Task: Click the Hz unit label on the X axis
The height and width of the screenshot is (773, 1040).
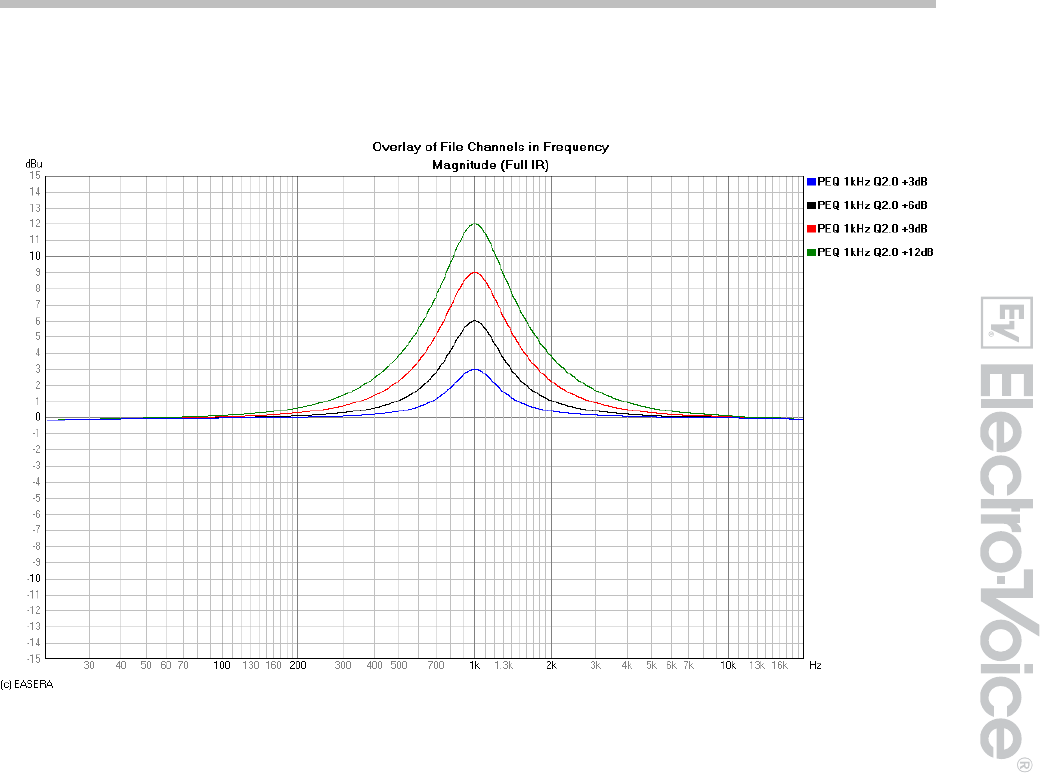Action: point(815,665)
